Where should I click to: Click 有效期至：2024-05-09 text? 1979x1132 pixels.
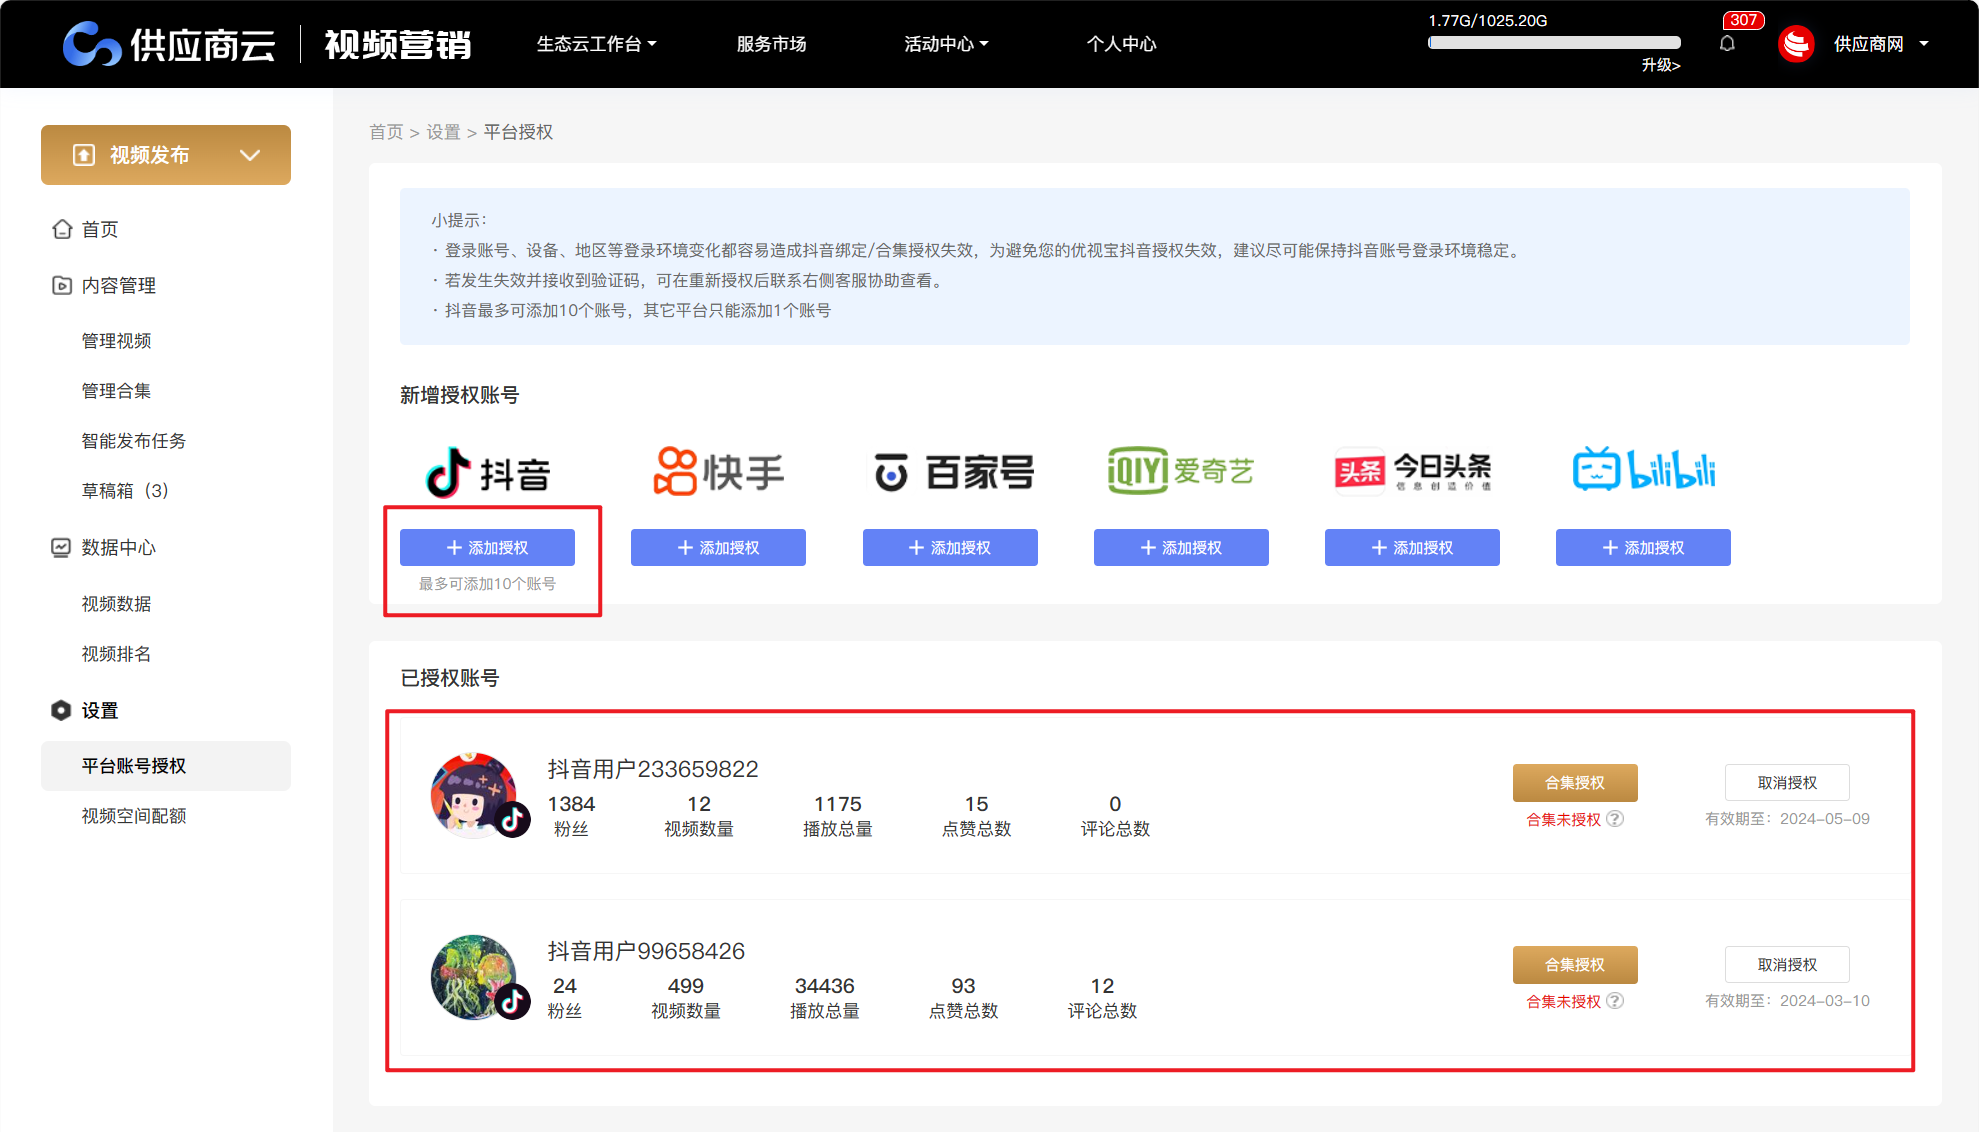(x=1787, y=819)
